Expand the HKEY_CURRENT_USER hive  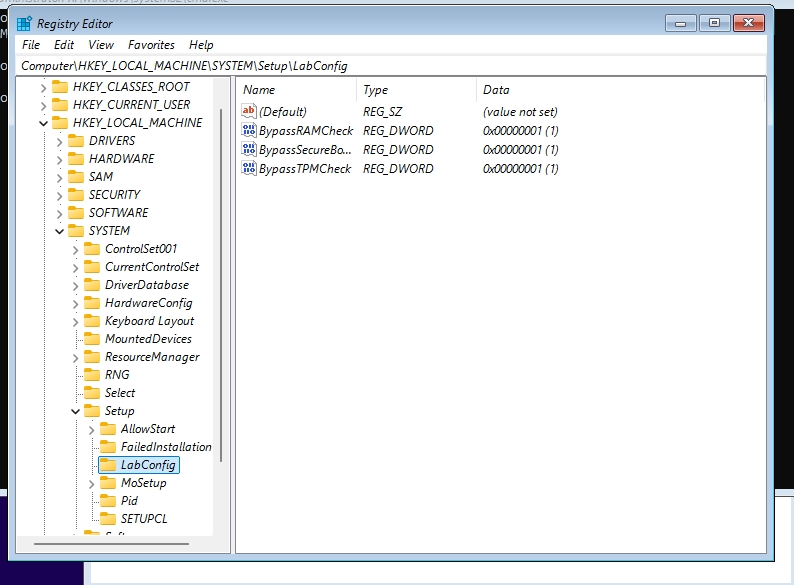[44, 105]
